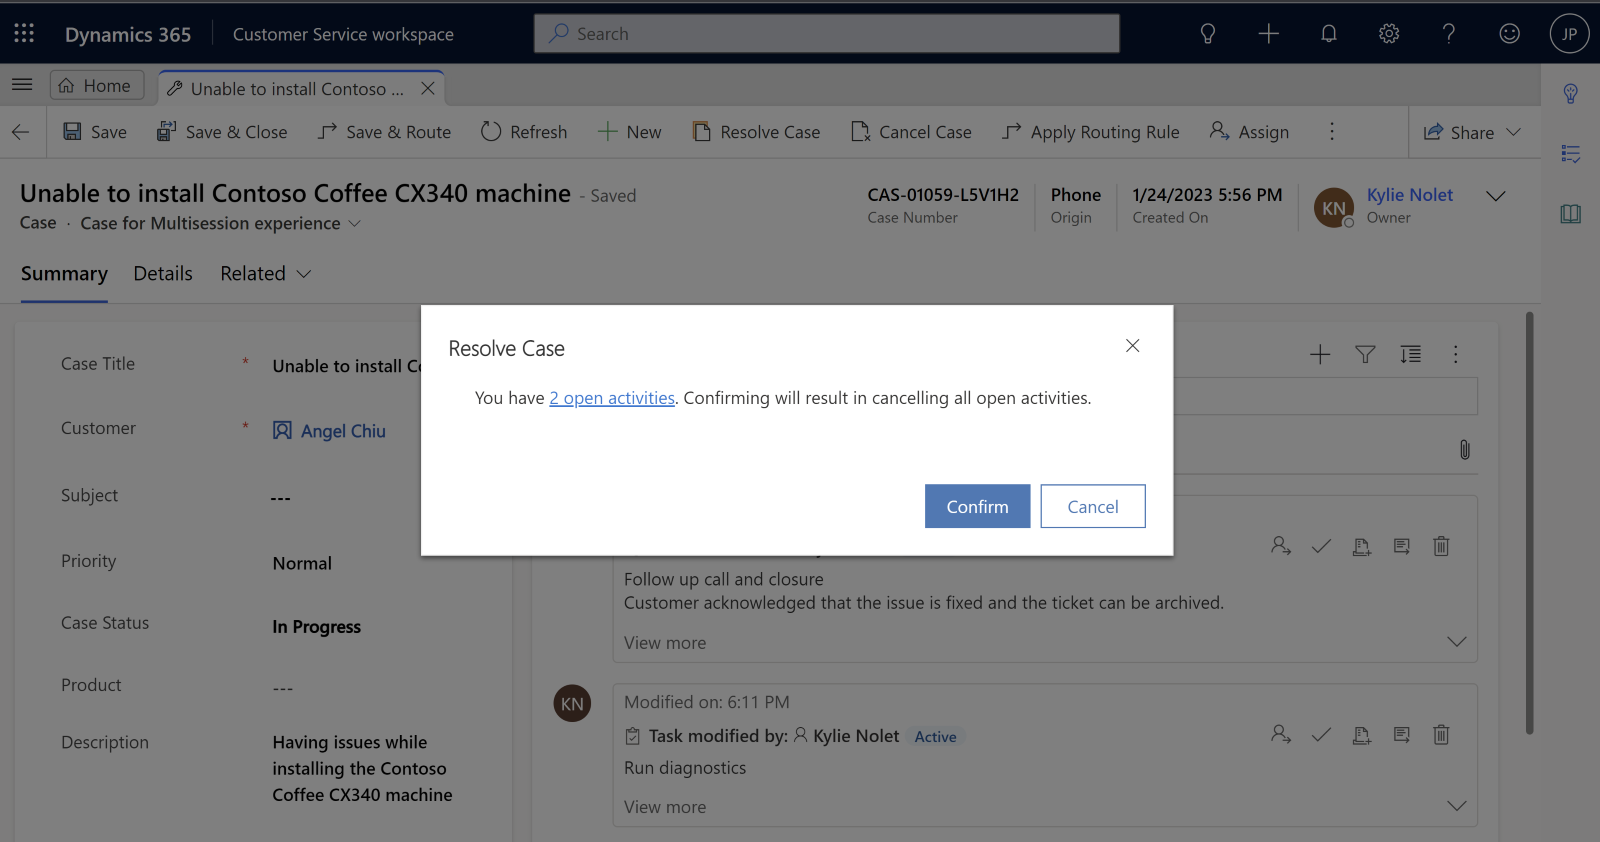Mark Run diagnostics task complete
The height and width of the screenshot is (842, 1600).
1321,734
